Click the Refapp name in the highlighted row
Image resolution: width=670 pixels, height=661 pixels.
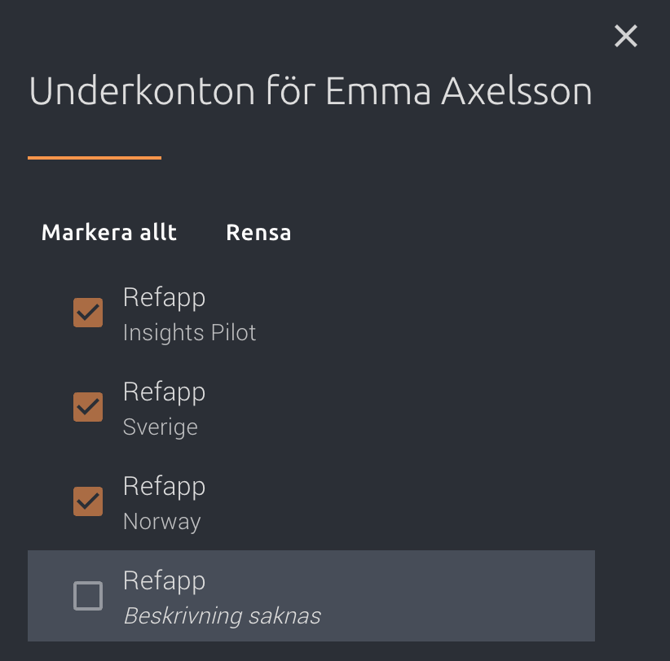164,580
